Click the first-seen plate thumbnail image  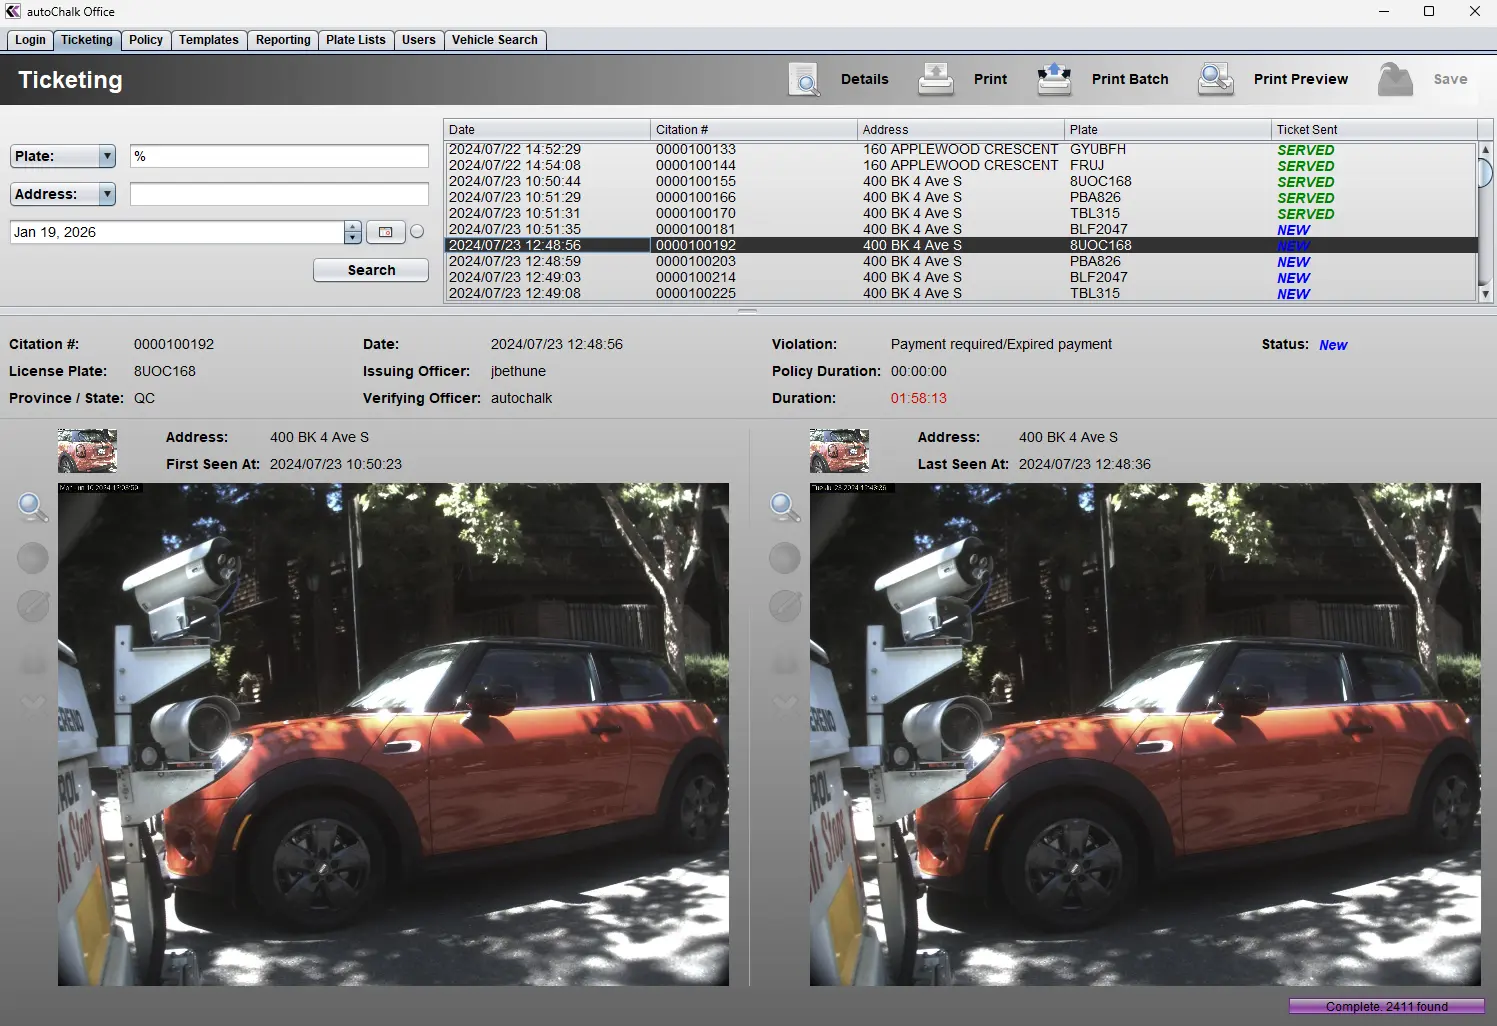[88, 450]
